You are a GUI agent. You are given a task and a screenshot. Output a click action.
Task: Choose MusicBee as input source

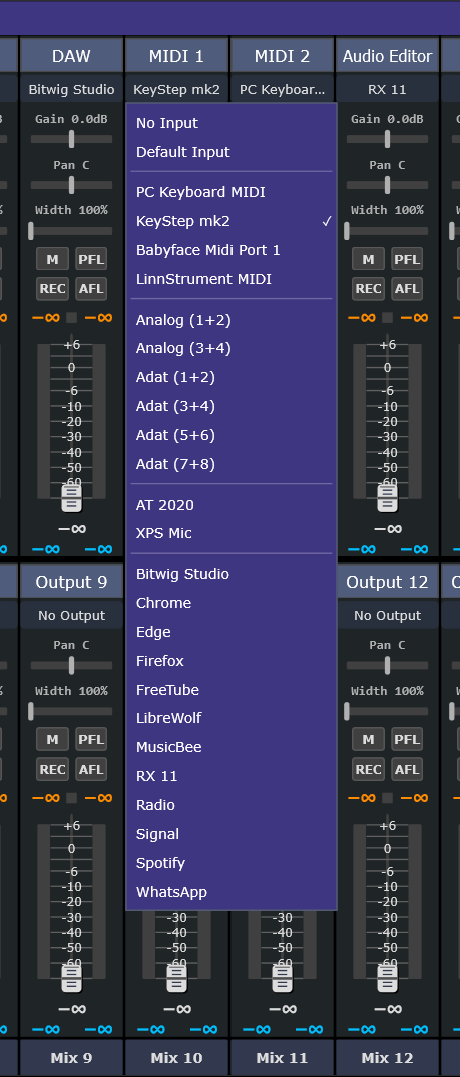(231, 747)
